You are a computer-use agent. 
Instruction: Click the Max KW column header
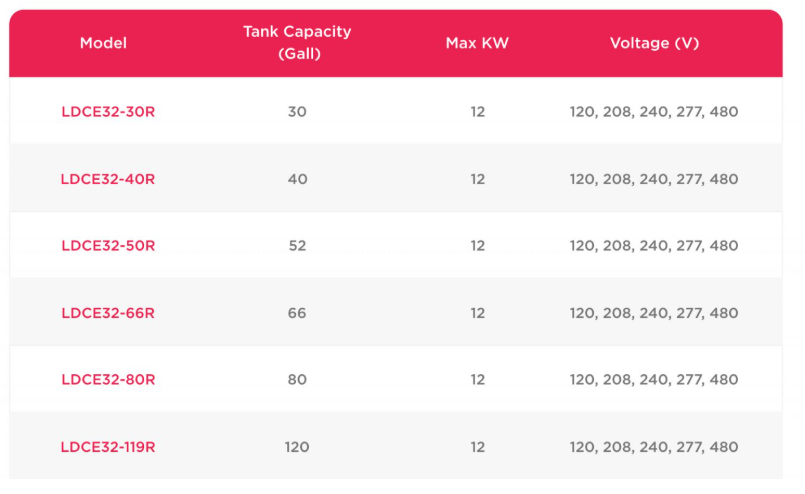click(x=477, y=44)
